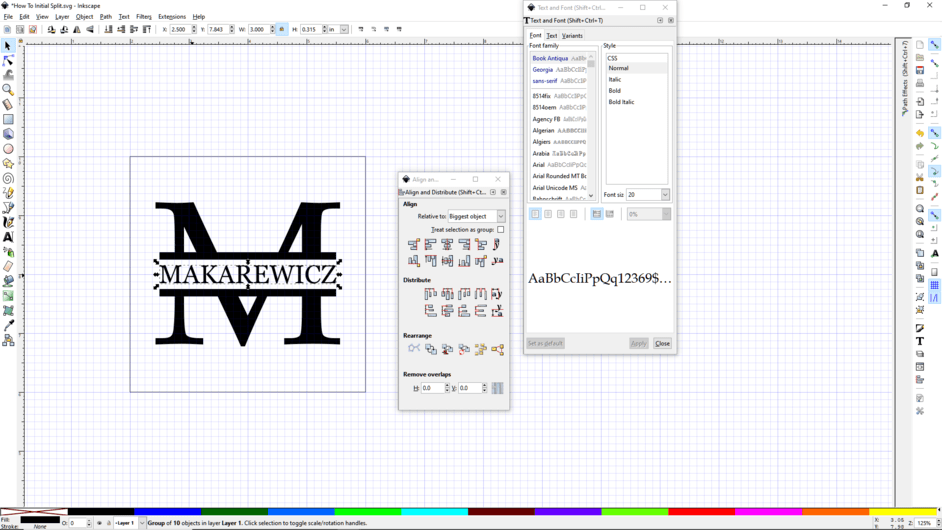
Task: Select the Dropper color picker tool
Action: coord(8,325)
